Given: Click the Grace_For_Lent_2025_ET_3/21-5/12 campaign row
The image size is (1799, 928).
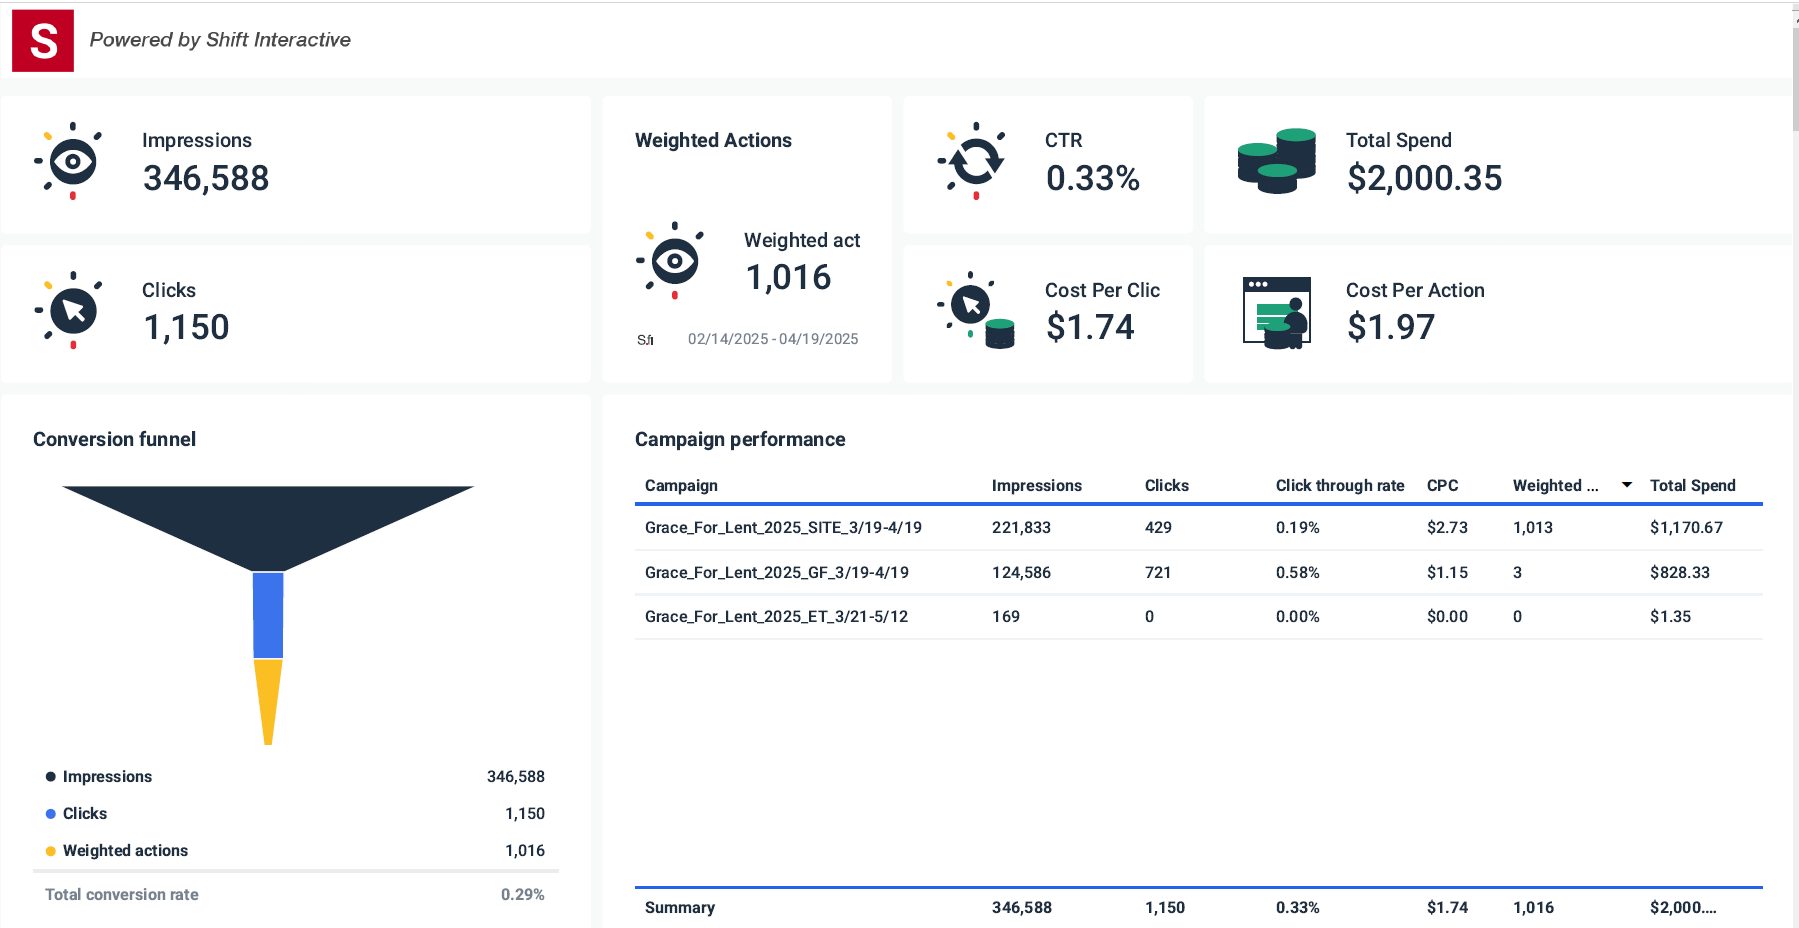Looking at the screenshot, I should point(776,616).
